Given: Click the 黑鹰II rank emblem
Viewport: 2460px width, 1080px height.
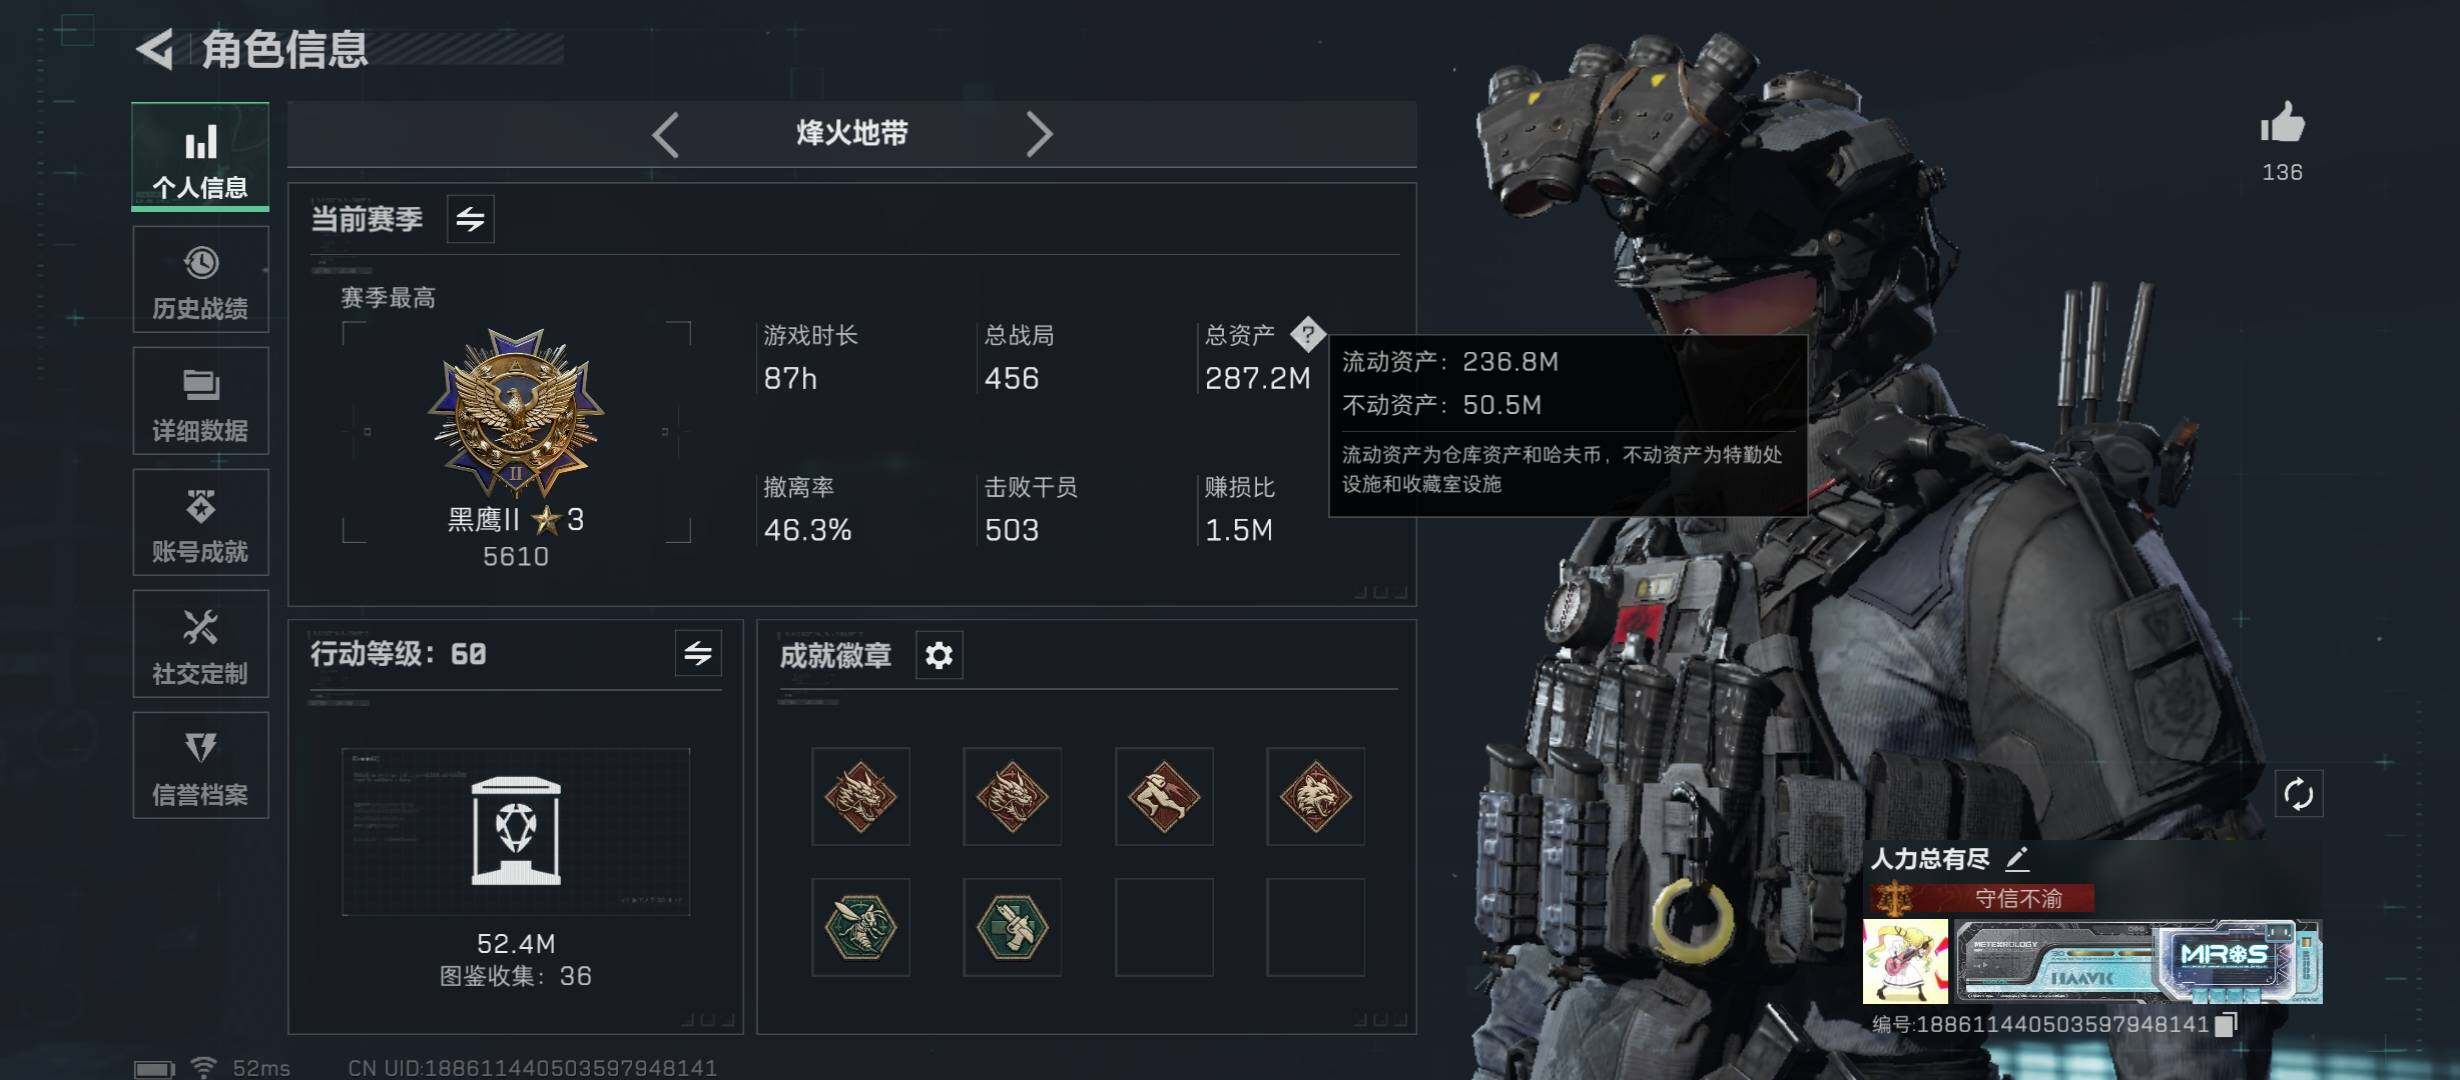Looking at the screenshot, I should click(x=516, y=413).
